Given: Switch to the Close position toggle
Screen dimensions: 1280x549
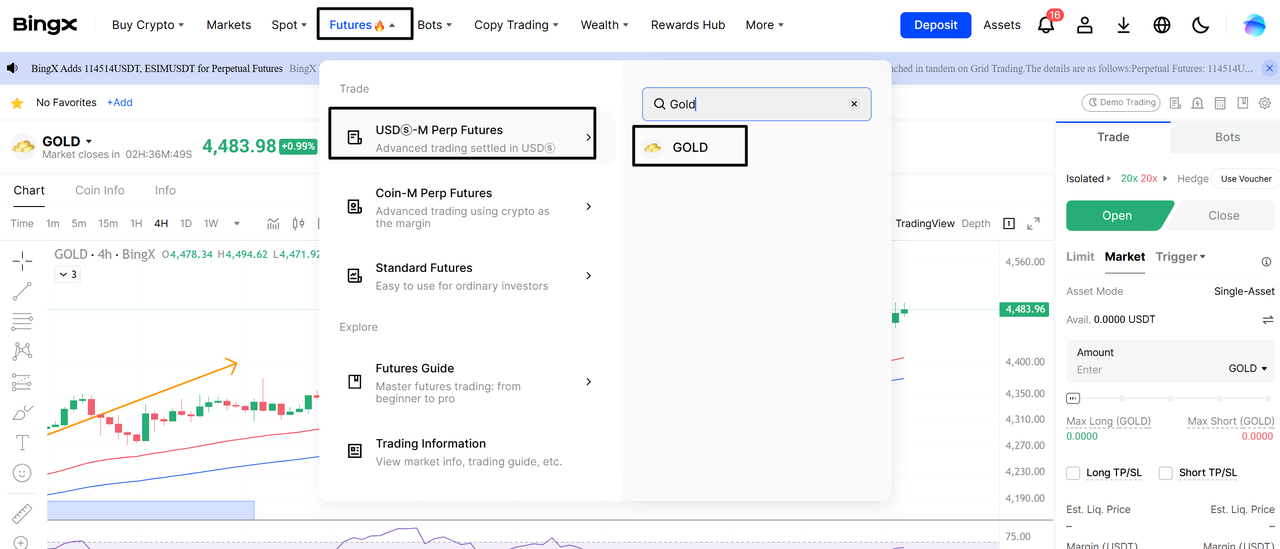Looking at the screenshot, I should pyautogui.click(x=1223, y=215).
